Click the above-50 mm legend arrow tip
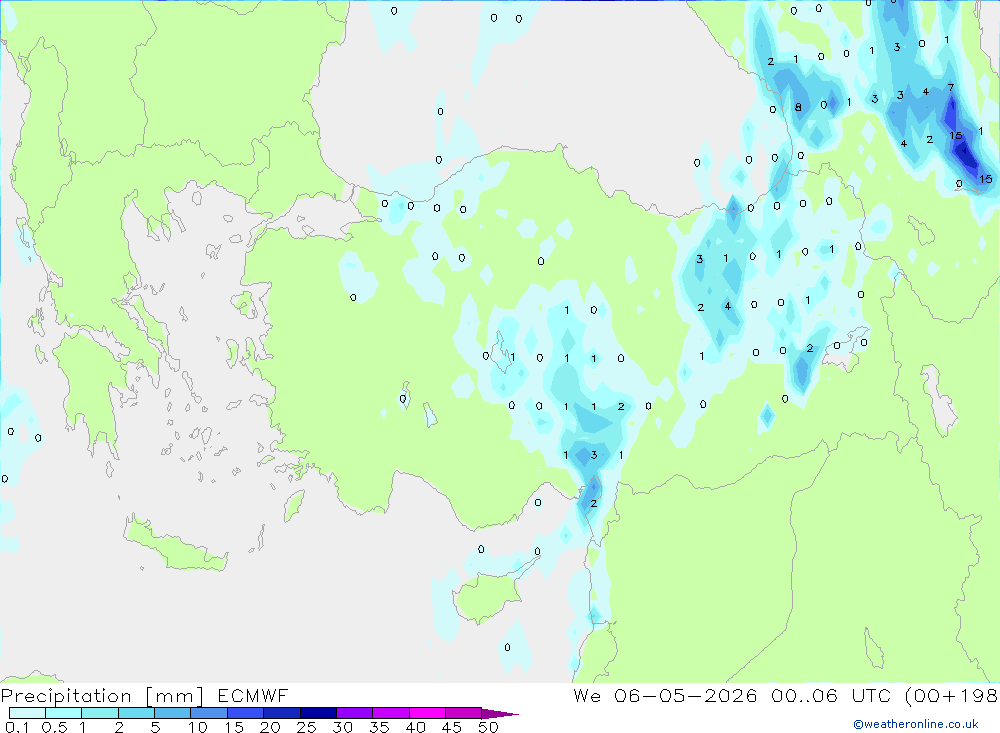1000x733 pixels. [x=500, y=713]
